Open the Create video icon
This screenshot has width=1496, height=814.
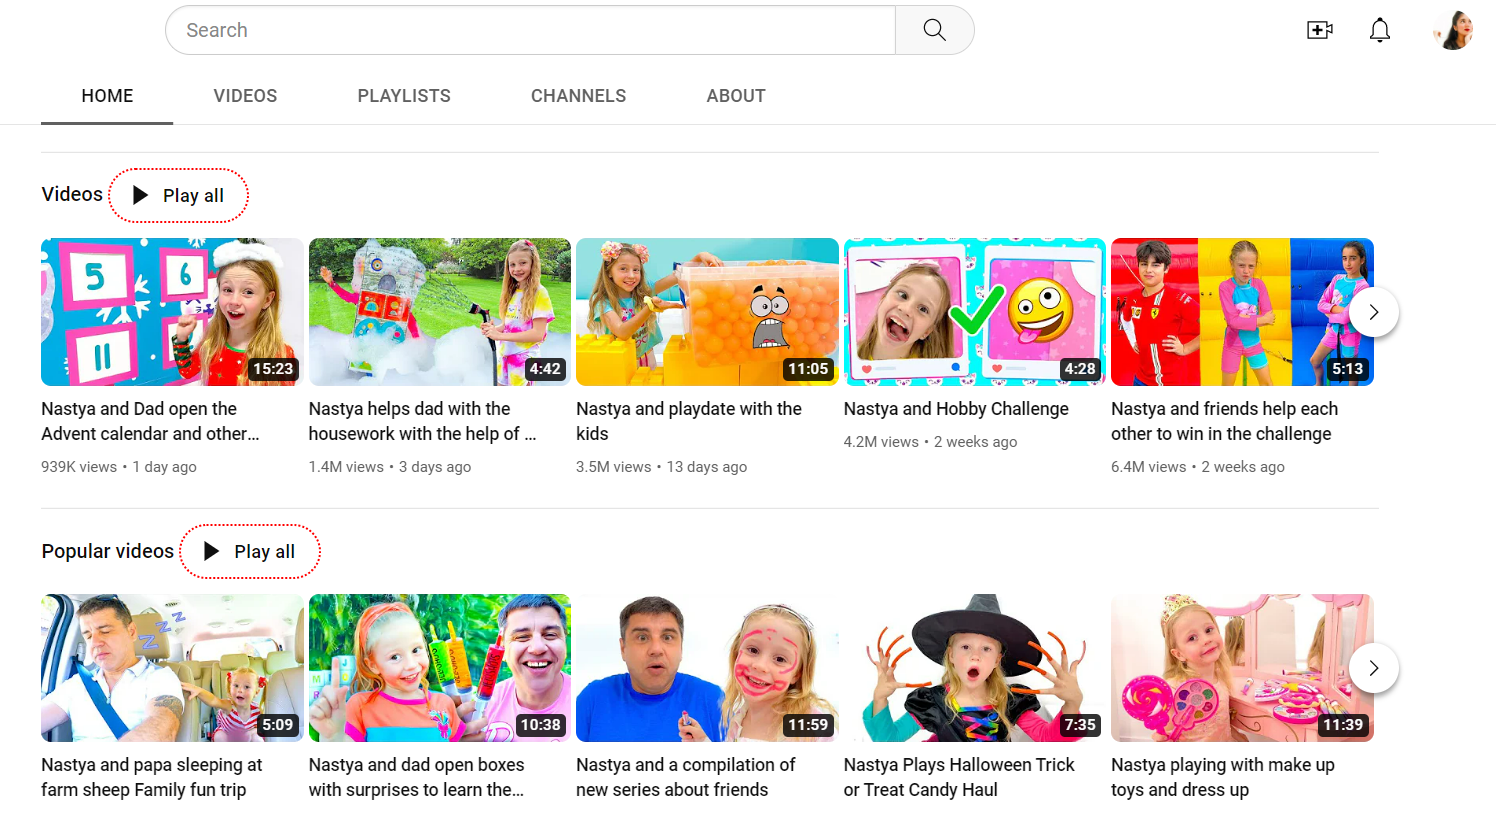[1320, 30]
